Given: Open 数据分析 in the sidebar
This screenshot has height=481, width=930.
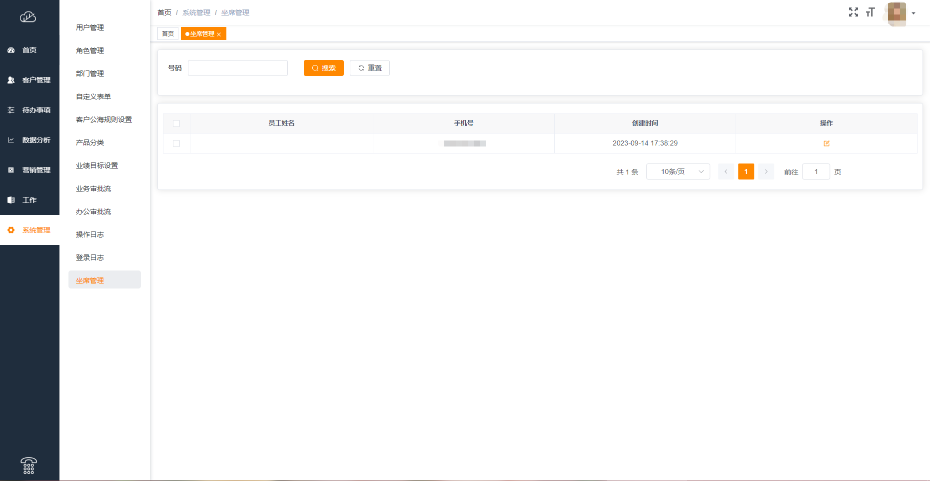Looking at the screenshot, I should point(29,140).
